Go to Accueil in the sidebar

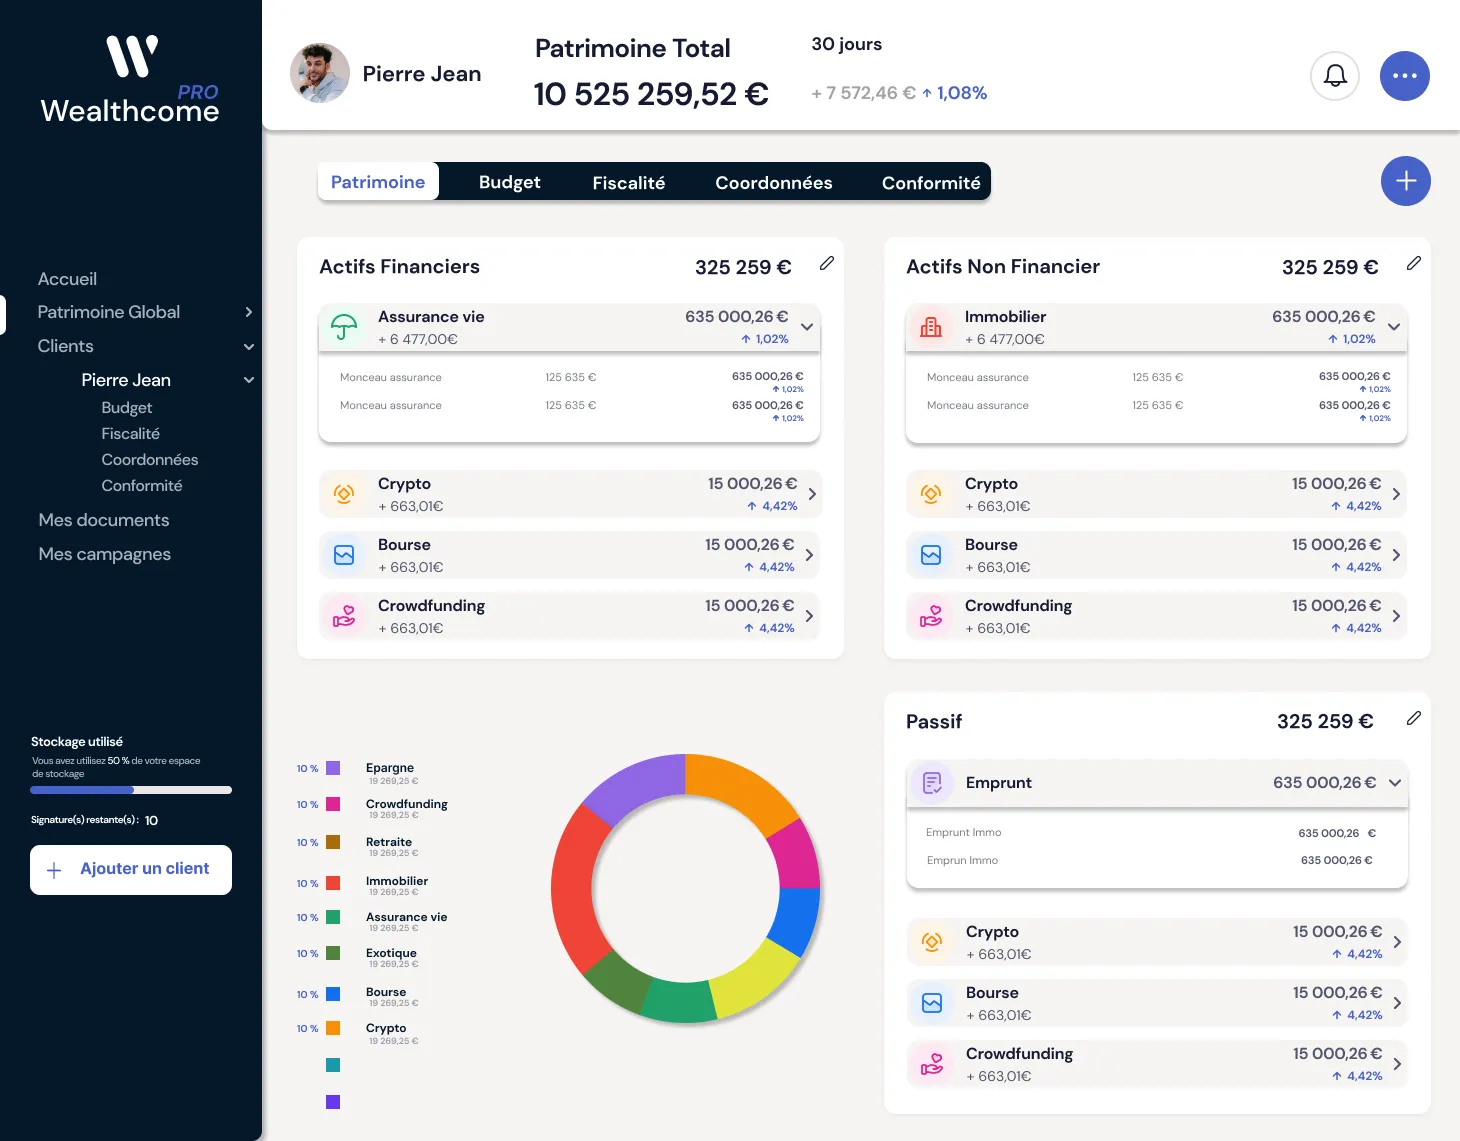click(67, 279)
